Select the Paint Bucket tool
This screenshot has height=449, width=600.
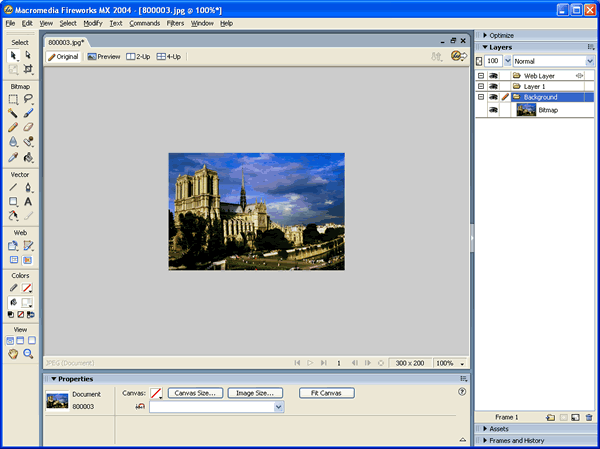[x=28, y=157]
